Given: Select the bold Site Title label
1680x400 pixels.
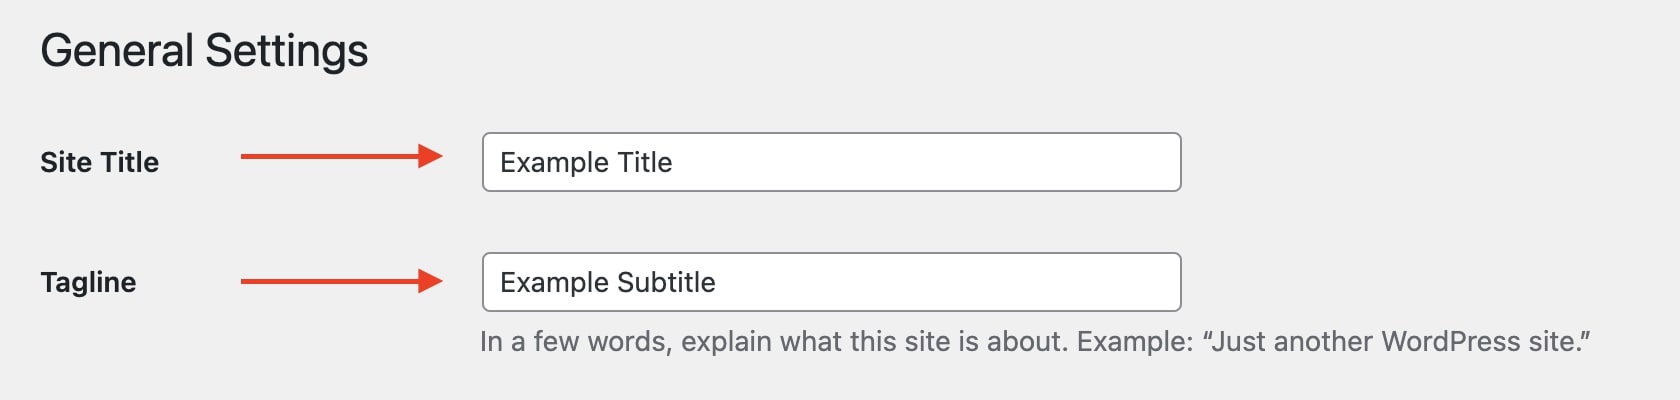Looking at the screenshot, I should [99, 162].
